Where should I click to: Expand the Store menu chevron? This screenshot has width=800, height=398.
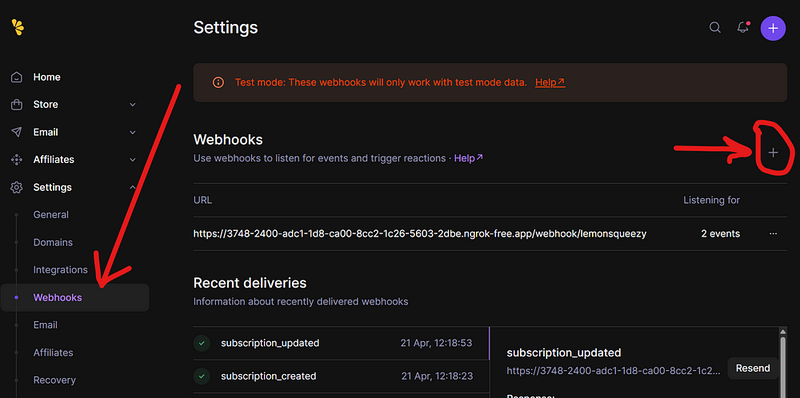(x=133, y=105)
